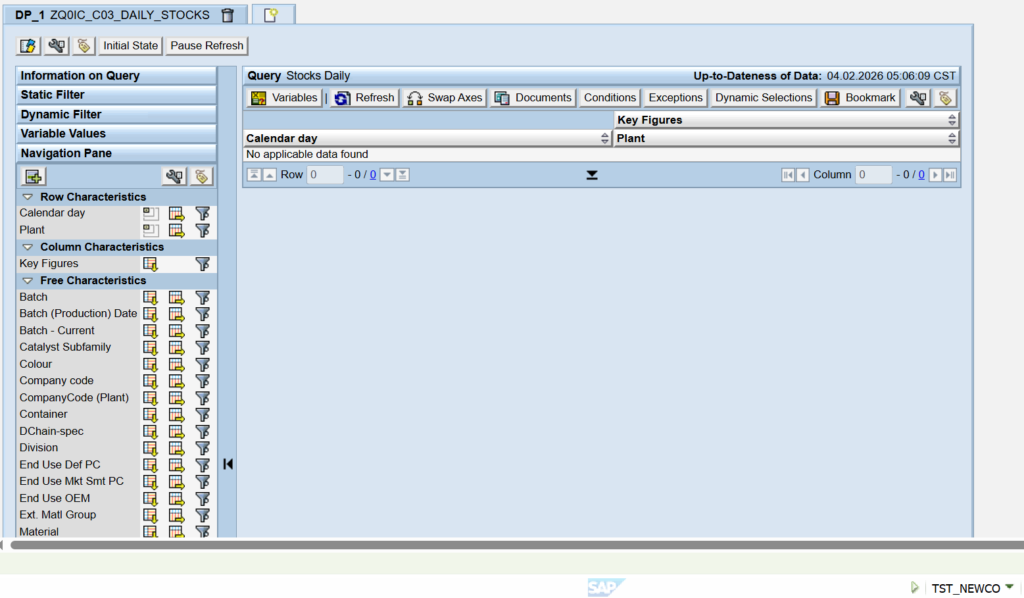Click wrench settings icon in query toolbar
1024x598 pixels.
click(x=918, y=98)
